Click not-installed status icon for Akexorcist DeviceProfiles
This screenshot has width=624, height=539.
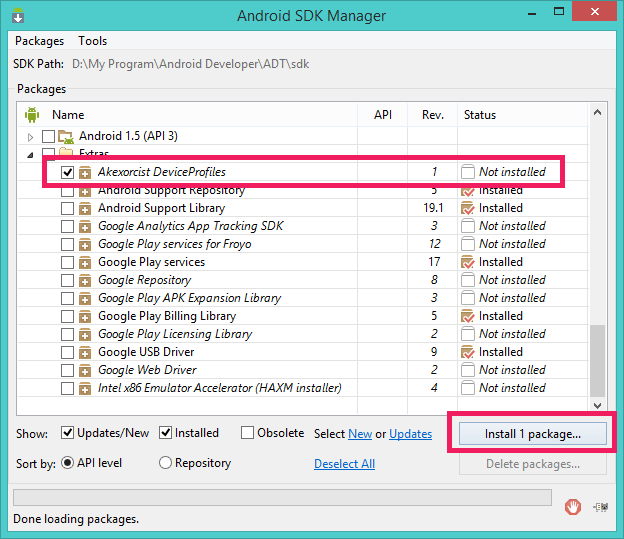click(468, 172)
